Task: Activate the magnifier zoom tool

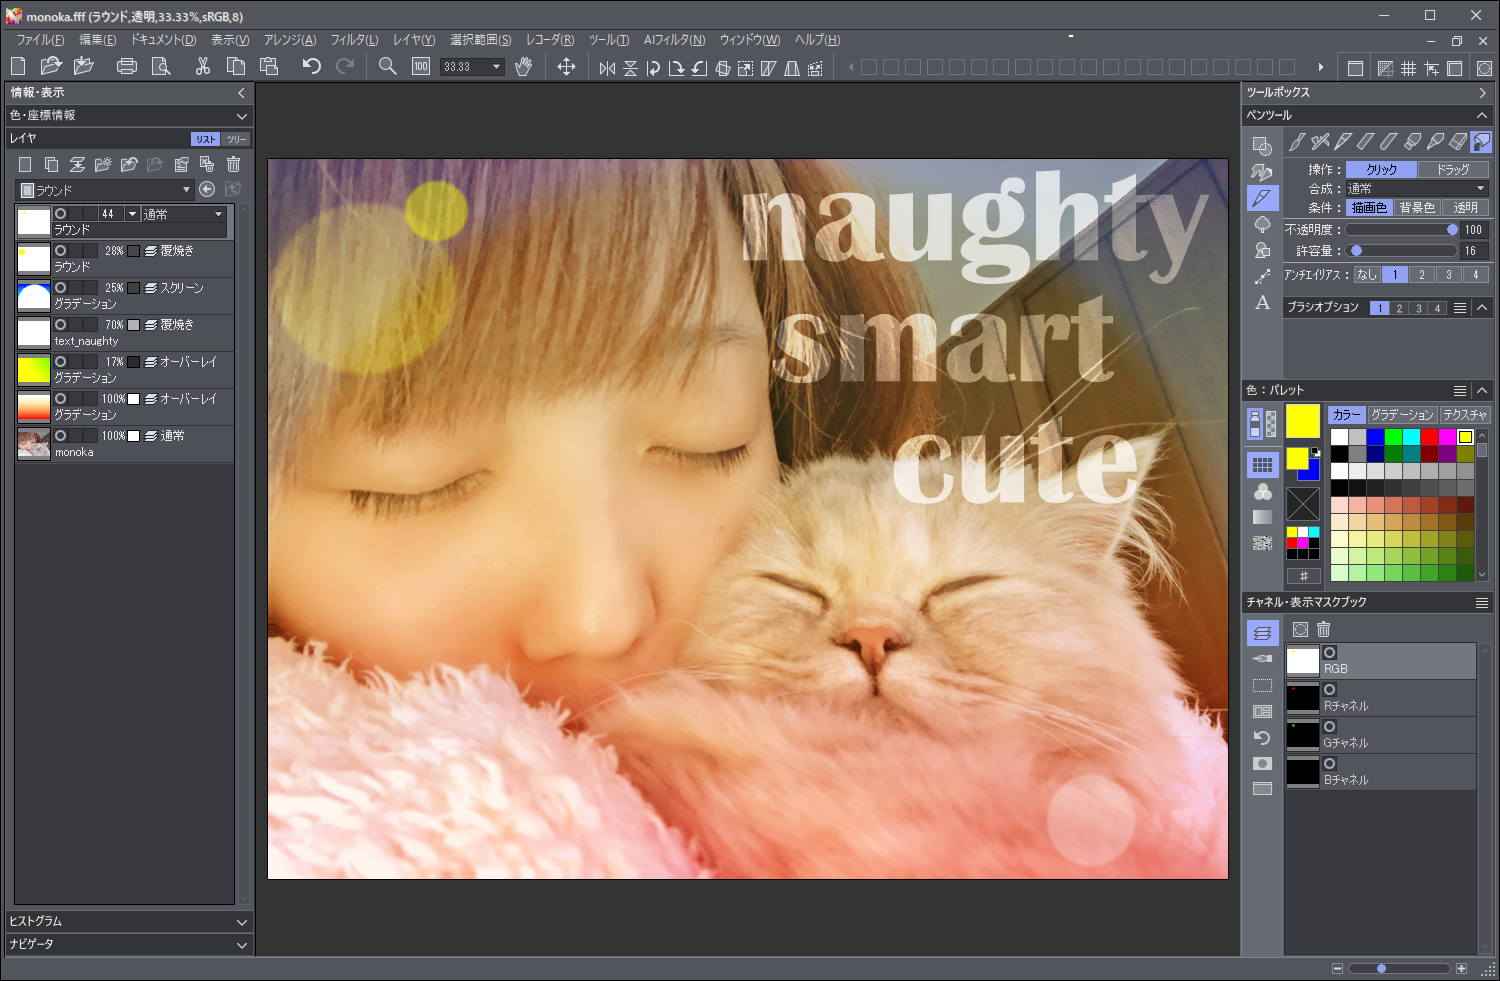Action: point(387,66)
